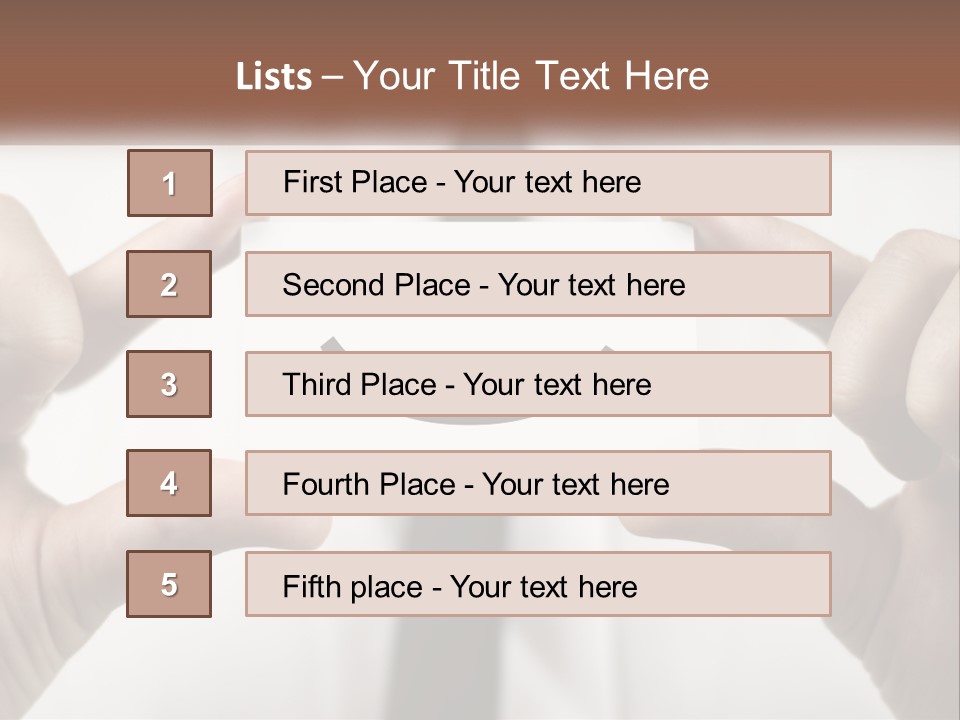960x720 pixels.
Task: Select the number 3 box
Action: tap(169, 384)
